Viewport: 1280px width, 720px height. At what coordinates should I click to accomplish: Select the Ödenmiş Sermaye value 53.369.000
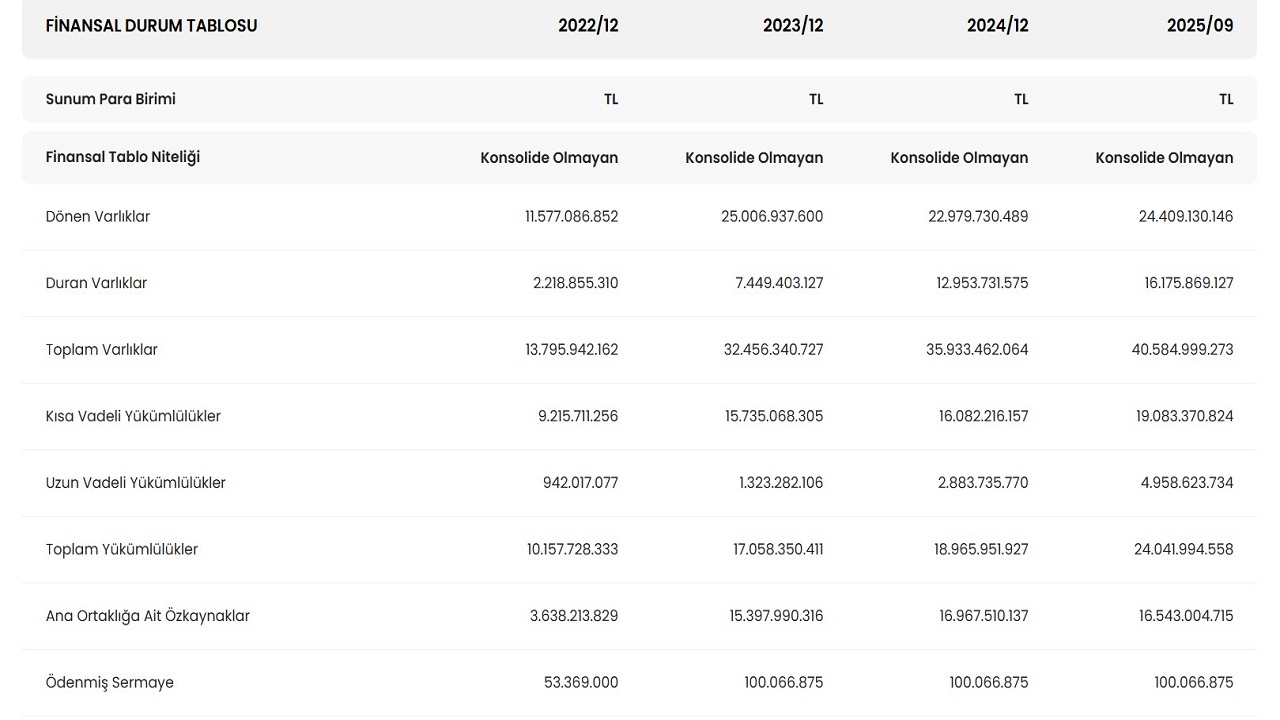point(579,683)
